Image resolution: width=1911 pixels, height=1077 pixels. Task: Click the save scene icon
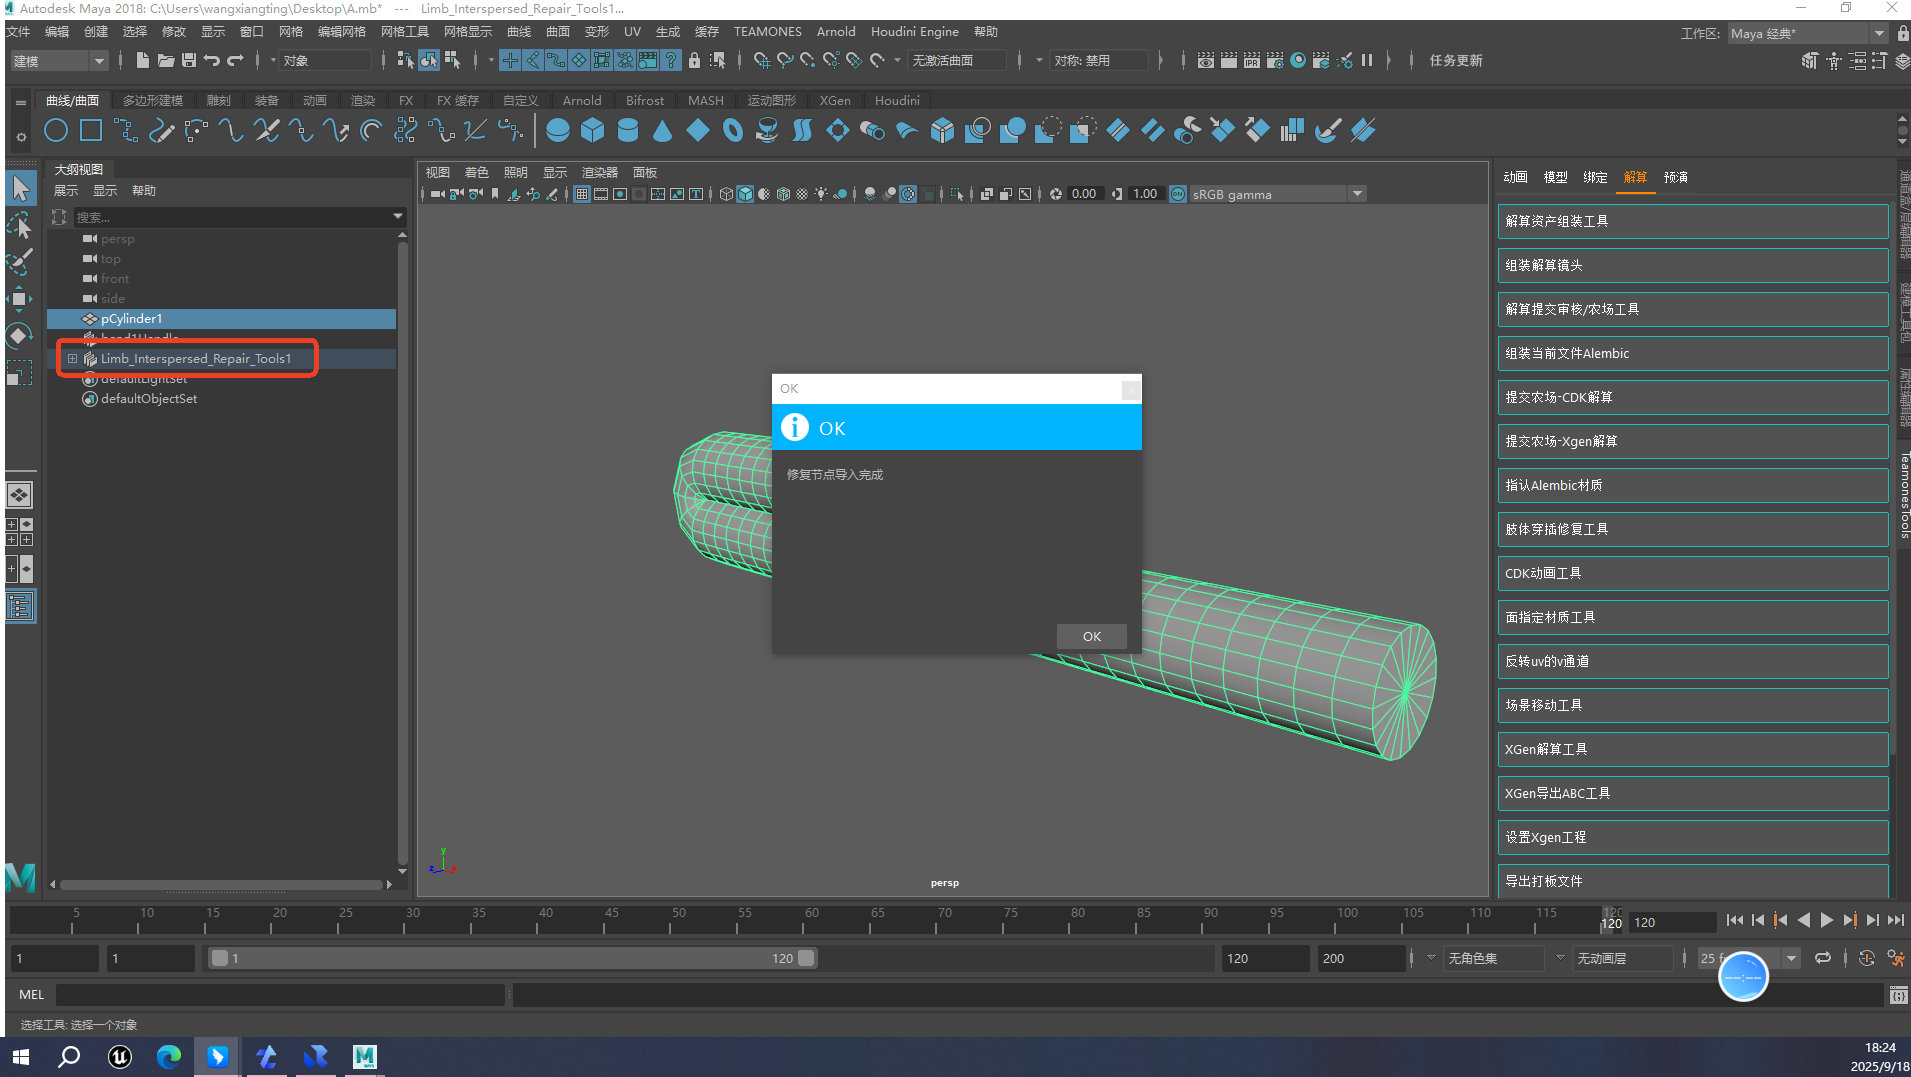pyautogui.click(x=188, y=61)
